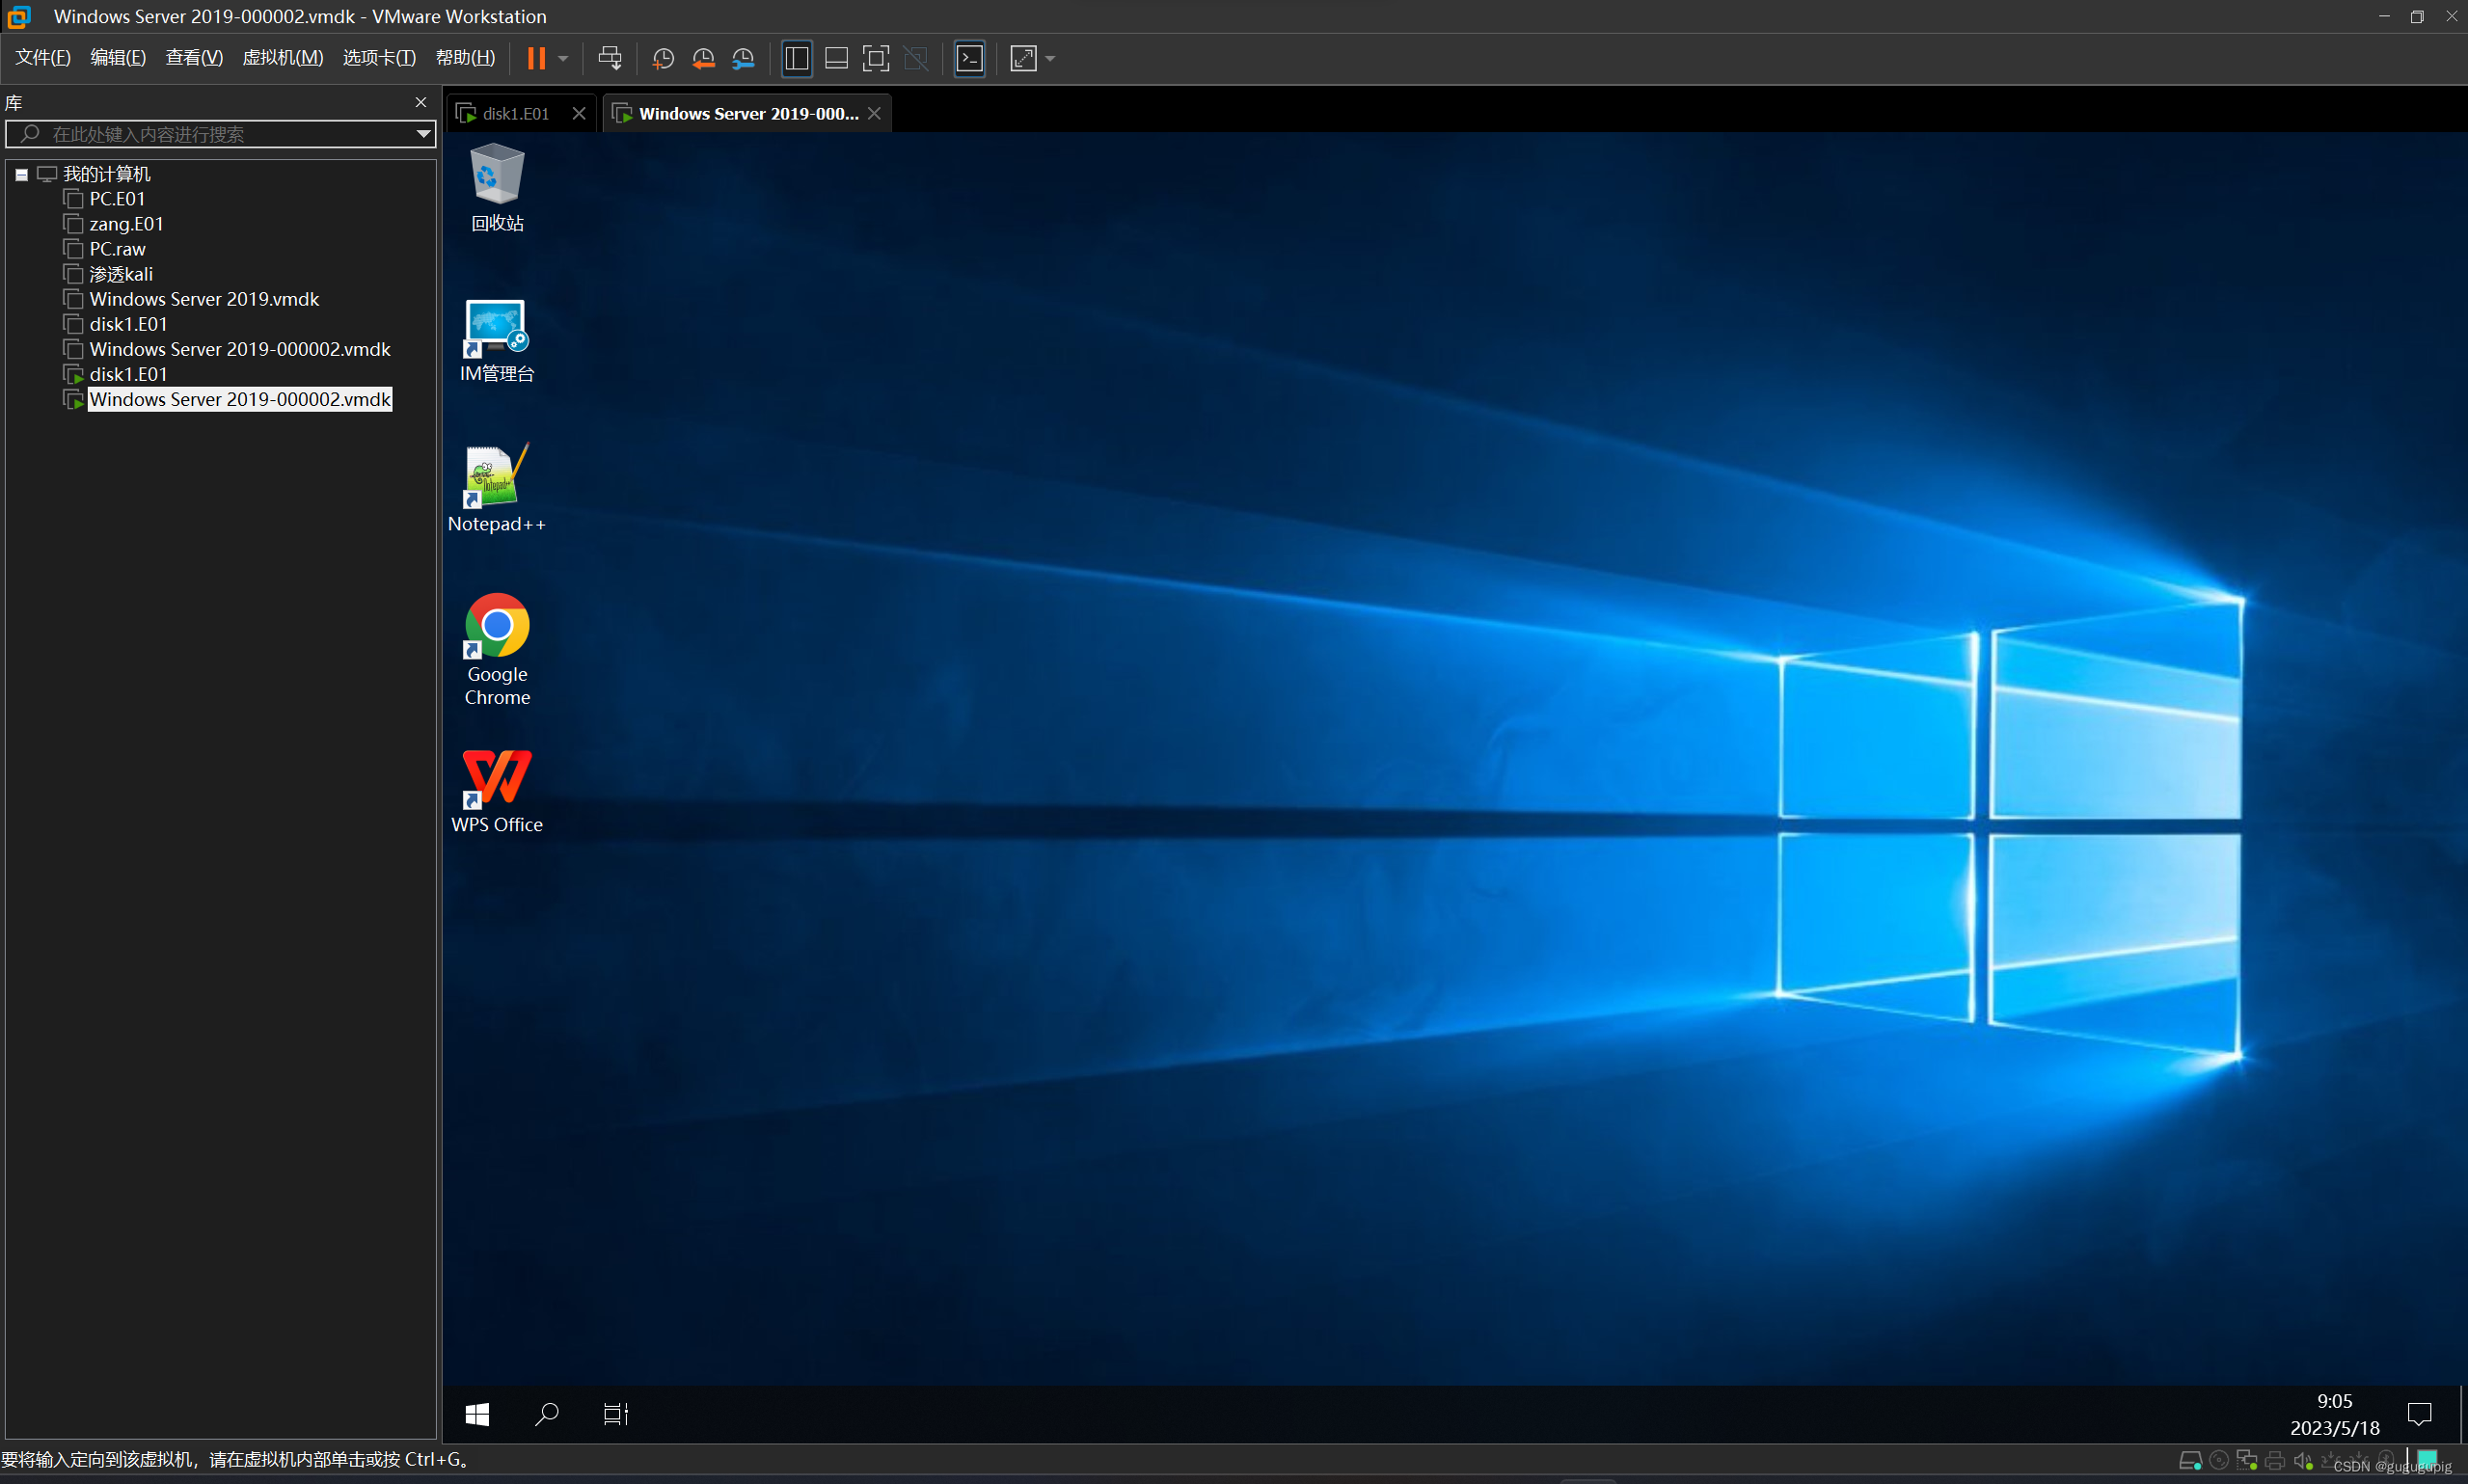Screen dimensions: 2468x1484
Task: Revert VM to previous snapshot
Action: (703, 58)
